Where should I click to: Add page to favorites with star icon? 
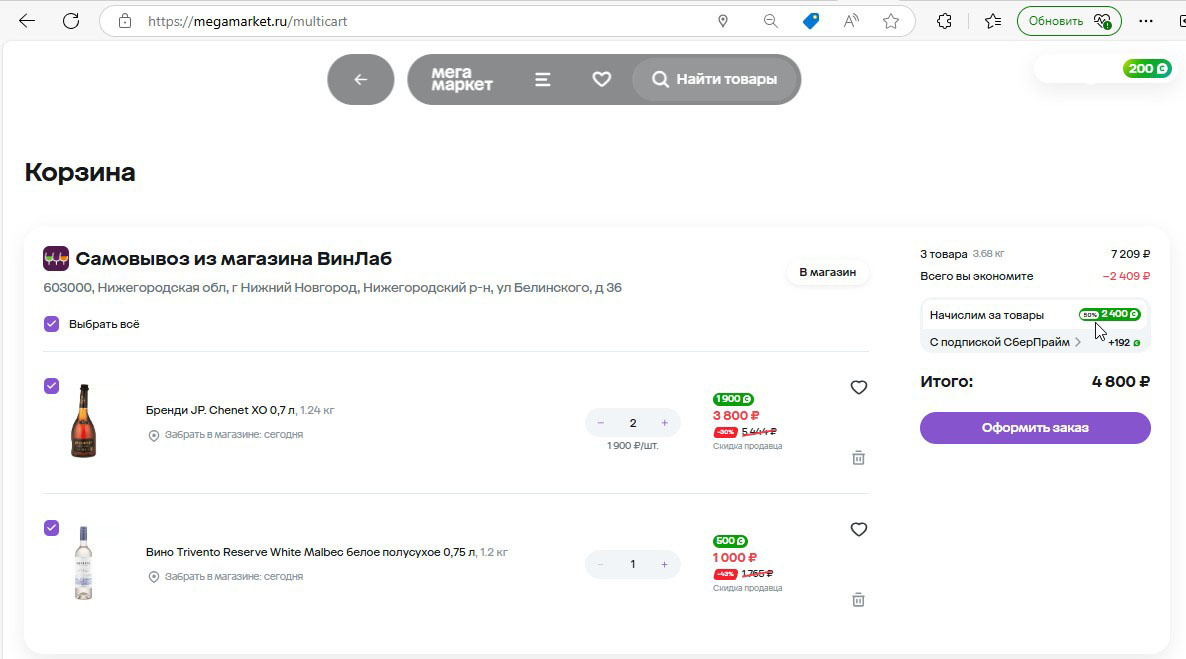(891, 21)
